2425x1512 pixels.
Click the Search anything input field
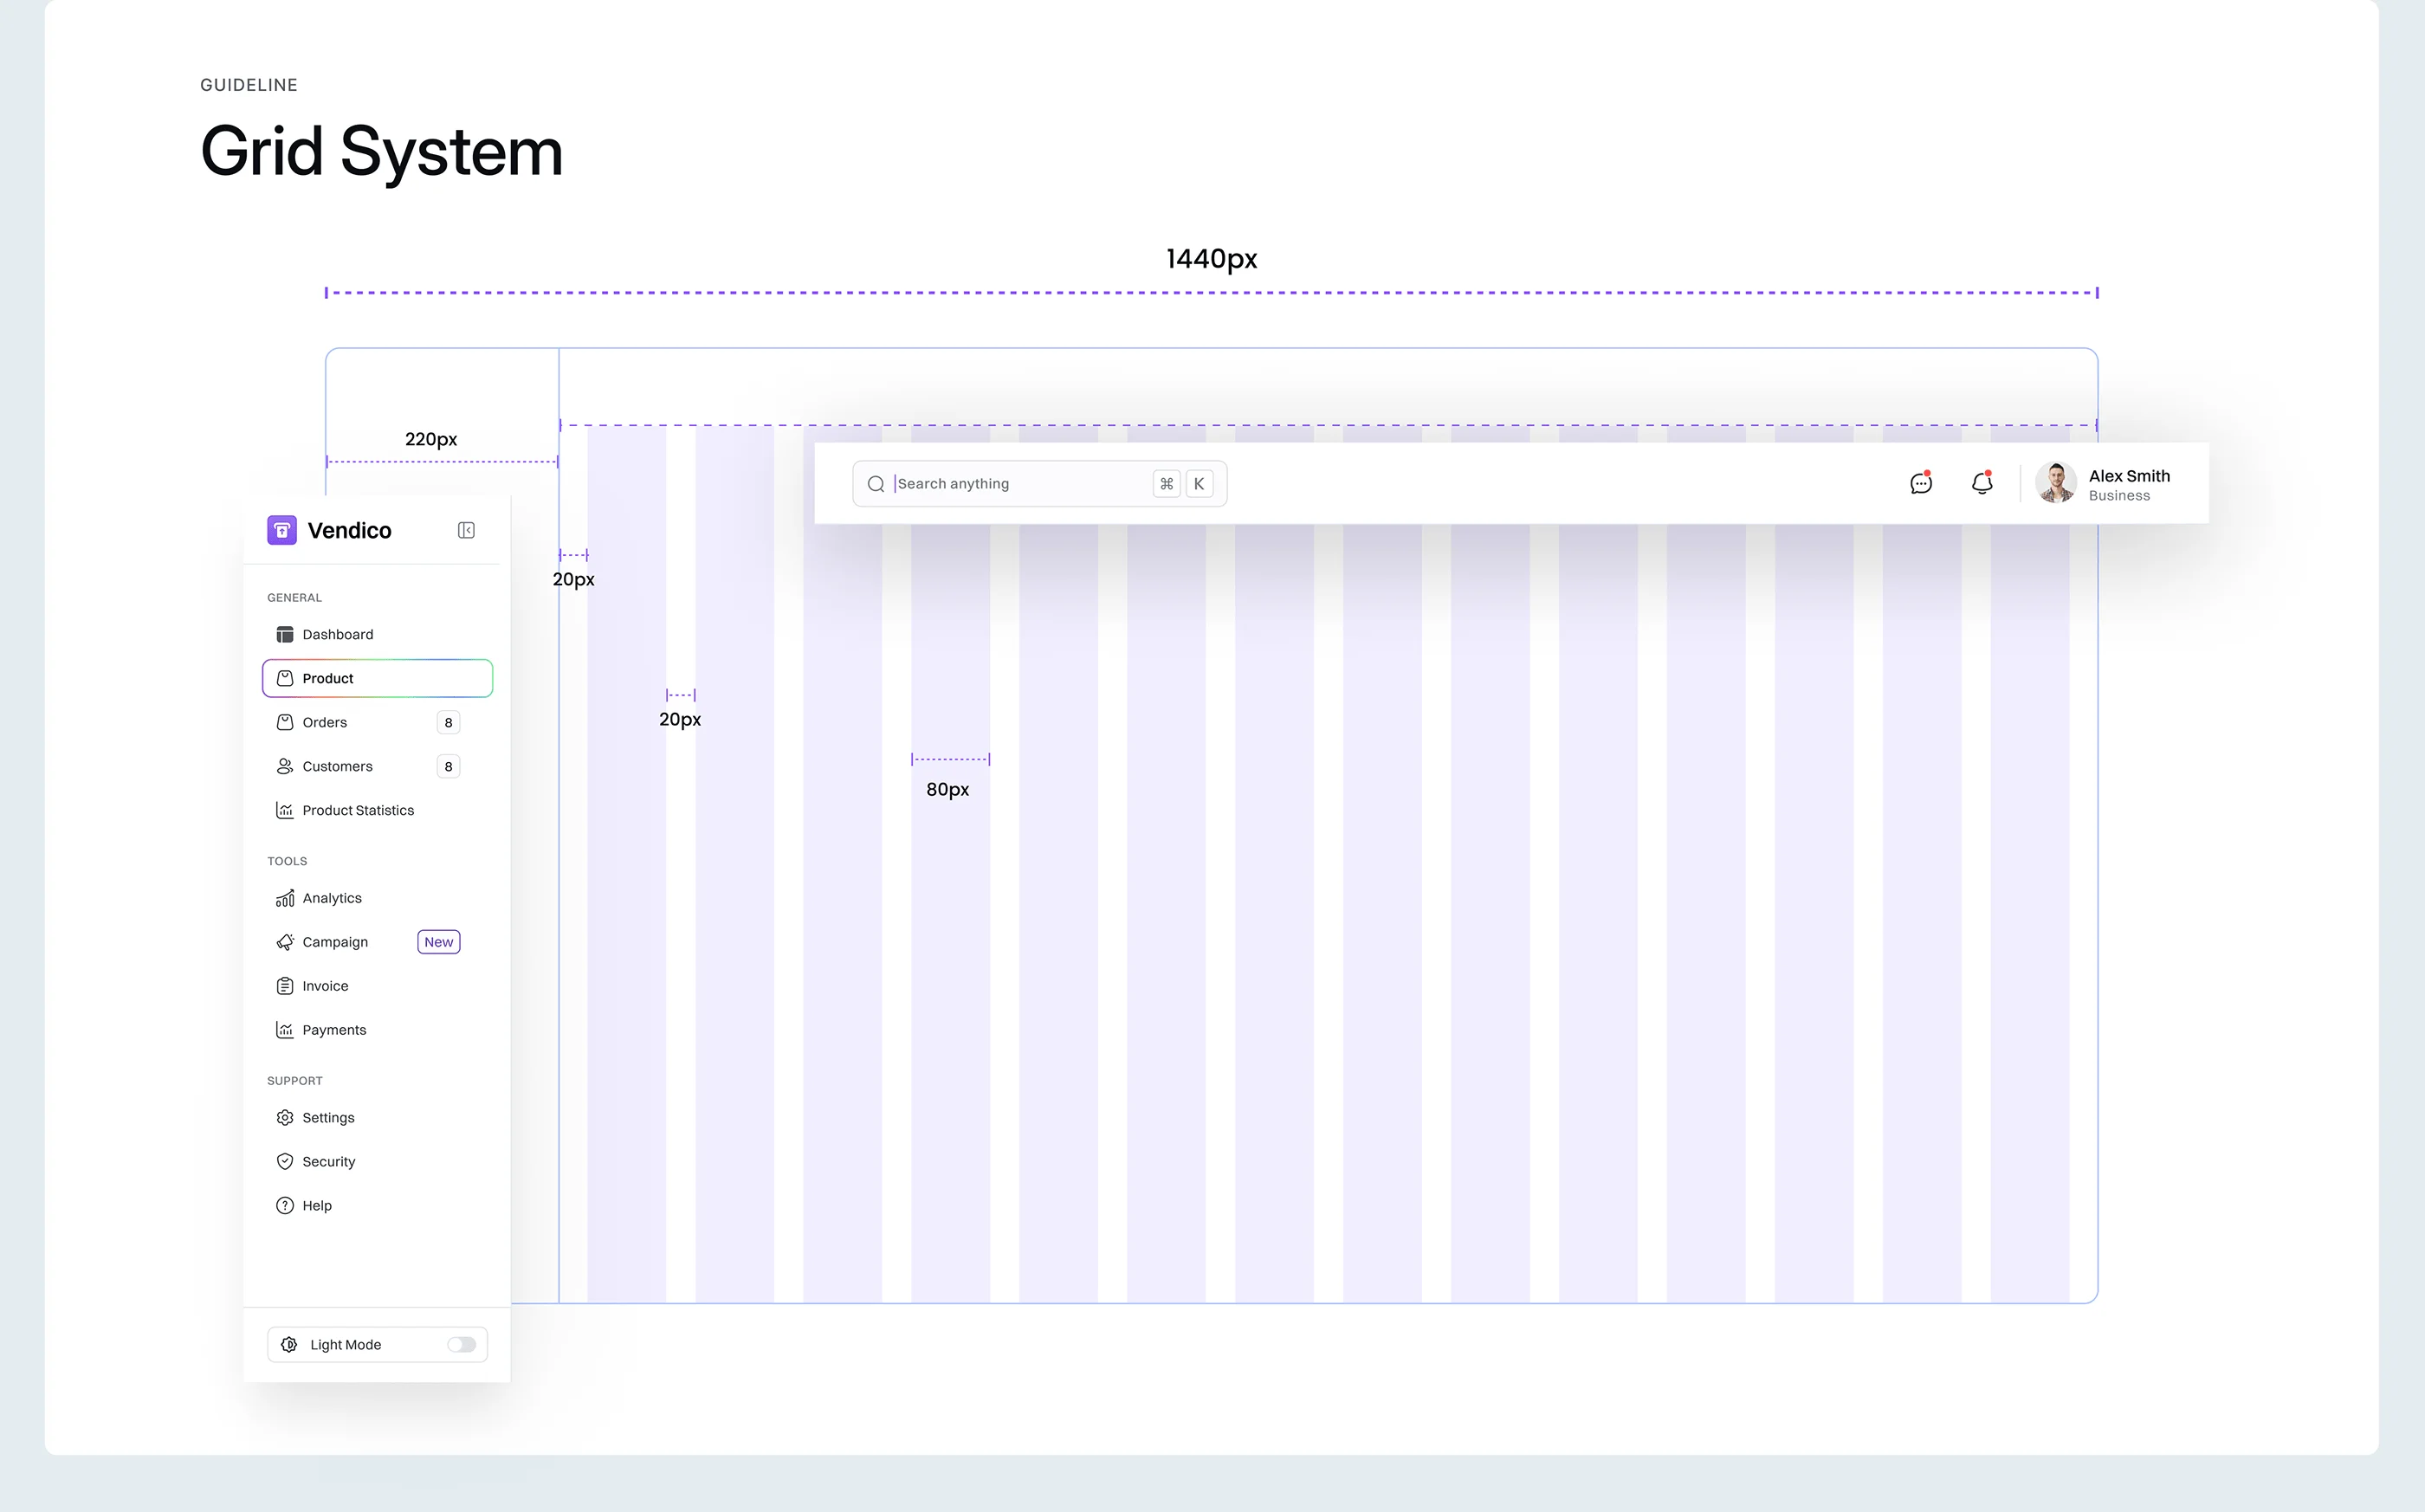pyautogui.click(x=1020, y=484)
